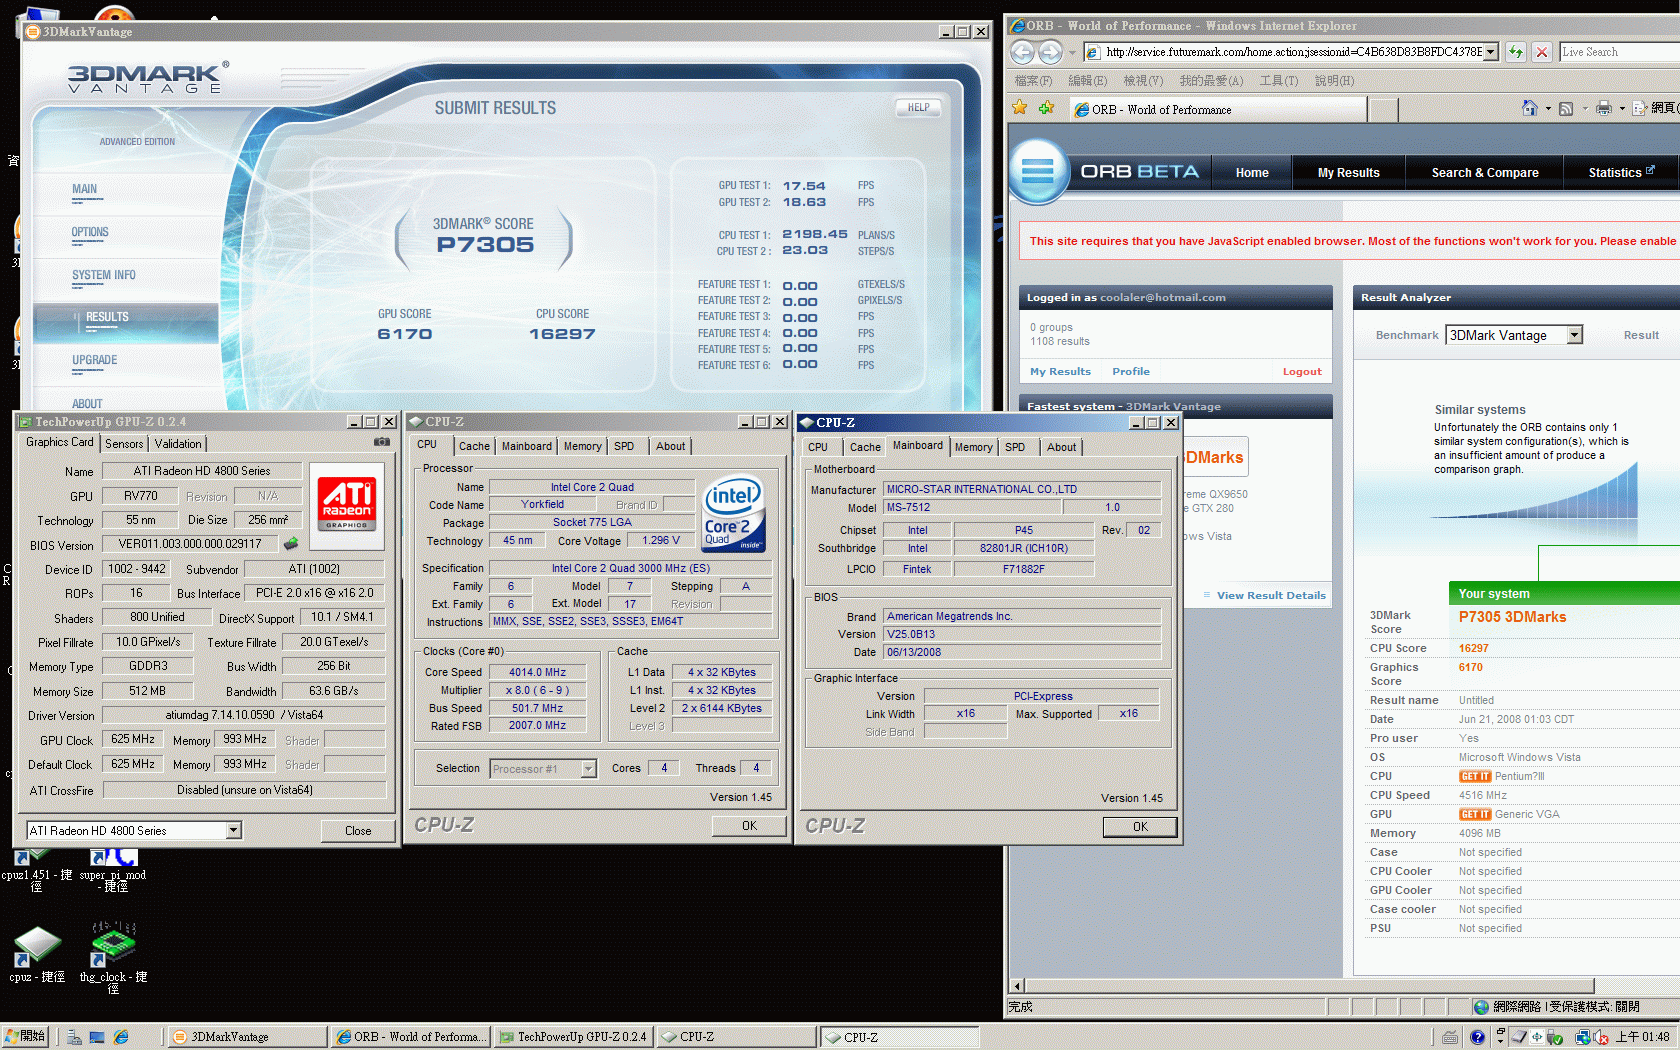
Task: Click the IE back navigation arrow
Action: click(x=1022, y=52)
